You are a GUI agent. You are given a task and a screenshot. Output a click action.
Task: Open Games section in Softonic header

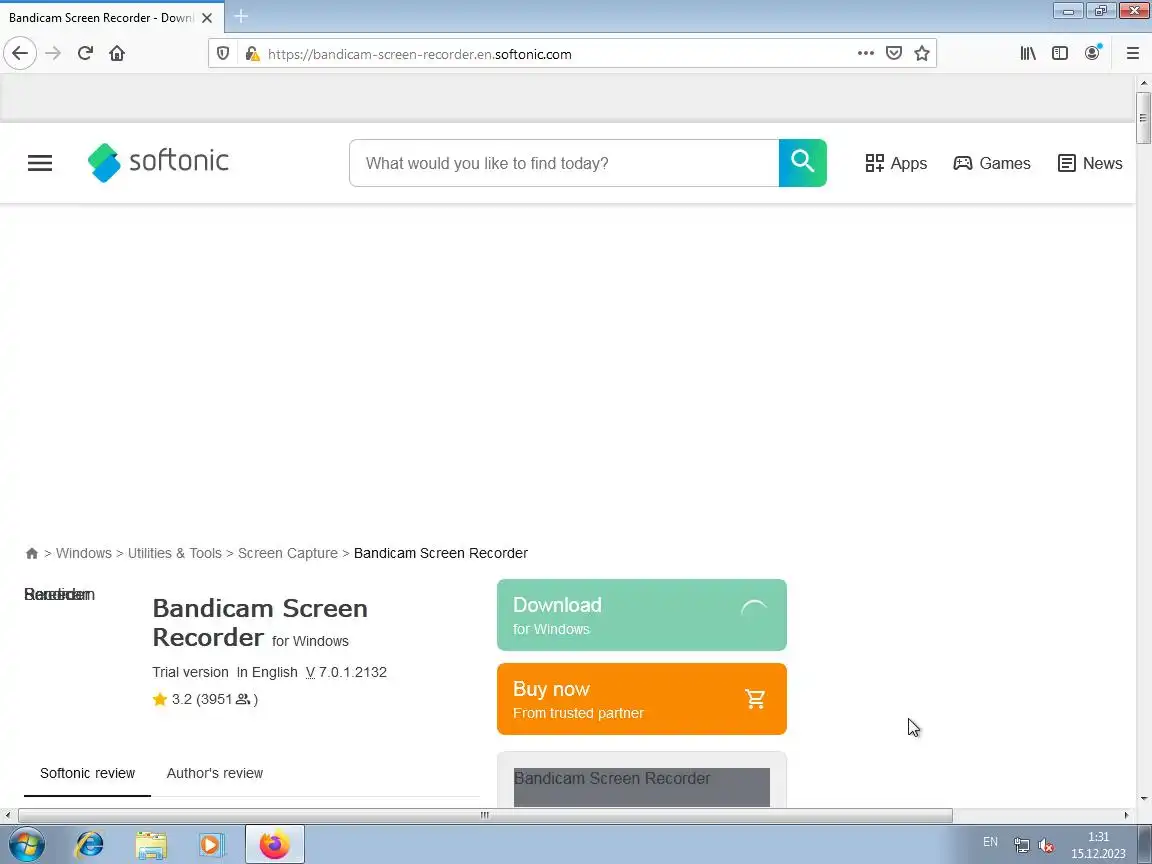pyautogui.click(x=992, y=163)
